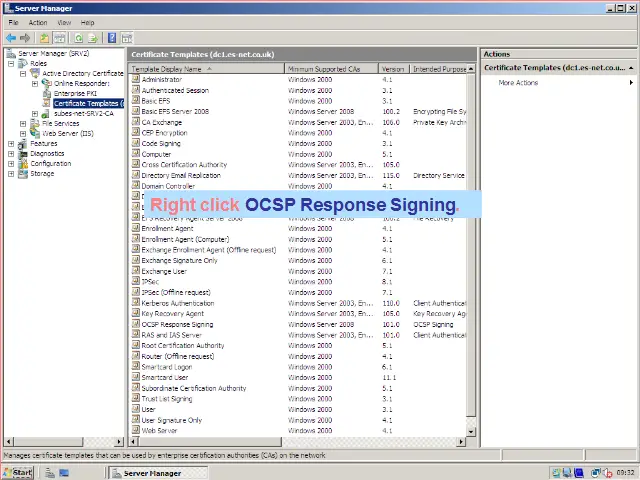Click the Up one level folder icon
This screenshot has width=640, height=480.
coord(44,38)
